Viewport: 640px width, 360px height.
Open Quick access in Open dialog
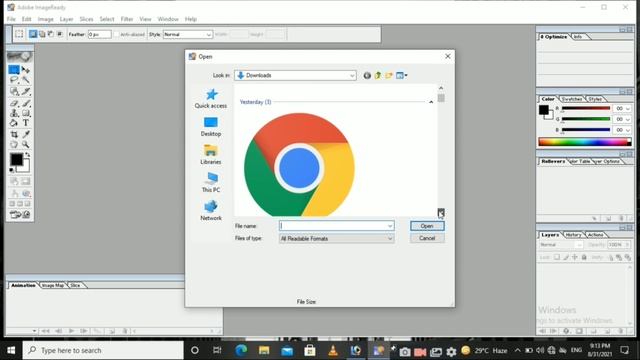coord(211,99)
